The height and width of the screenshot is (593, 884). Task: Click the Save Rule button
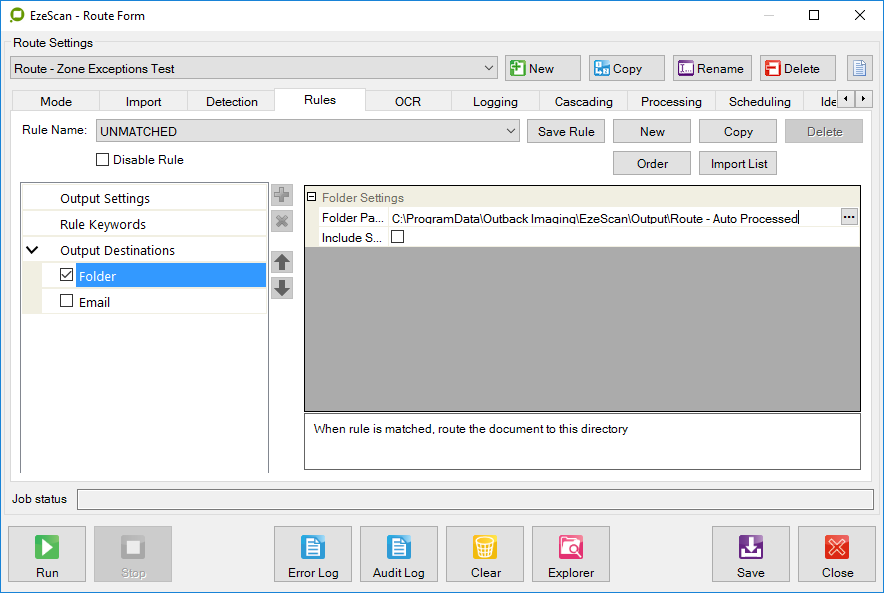(566, 132)
